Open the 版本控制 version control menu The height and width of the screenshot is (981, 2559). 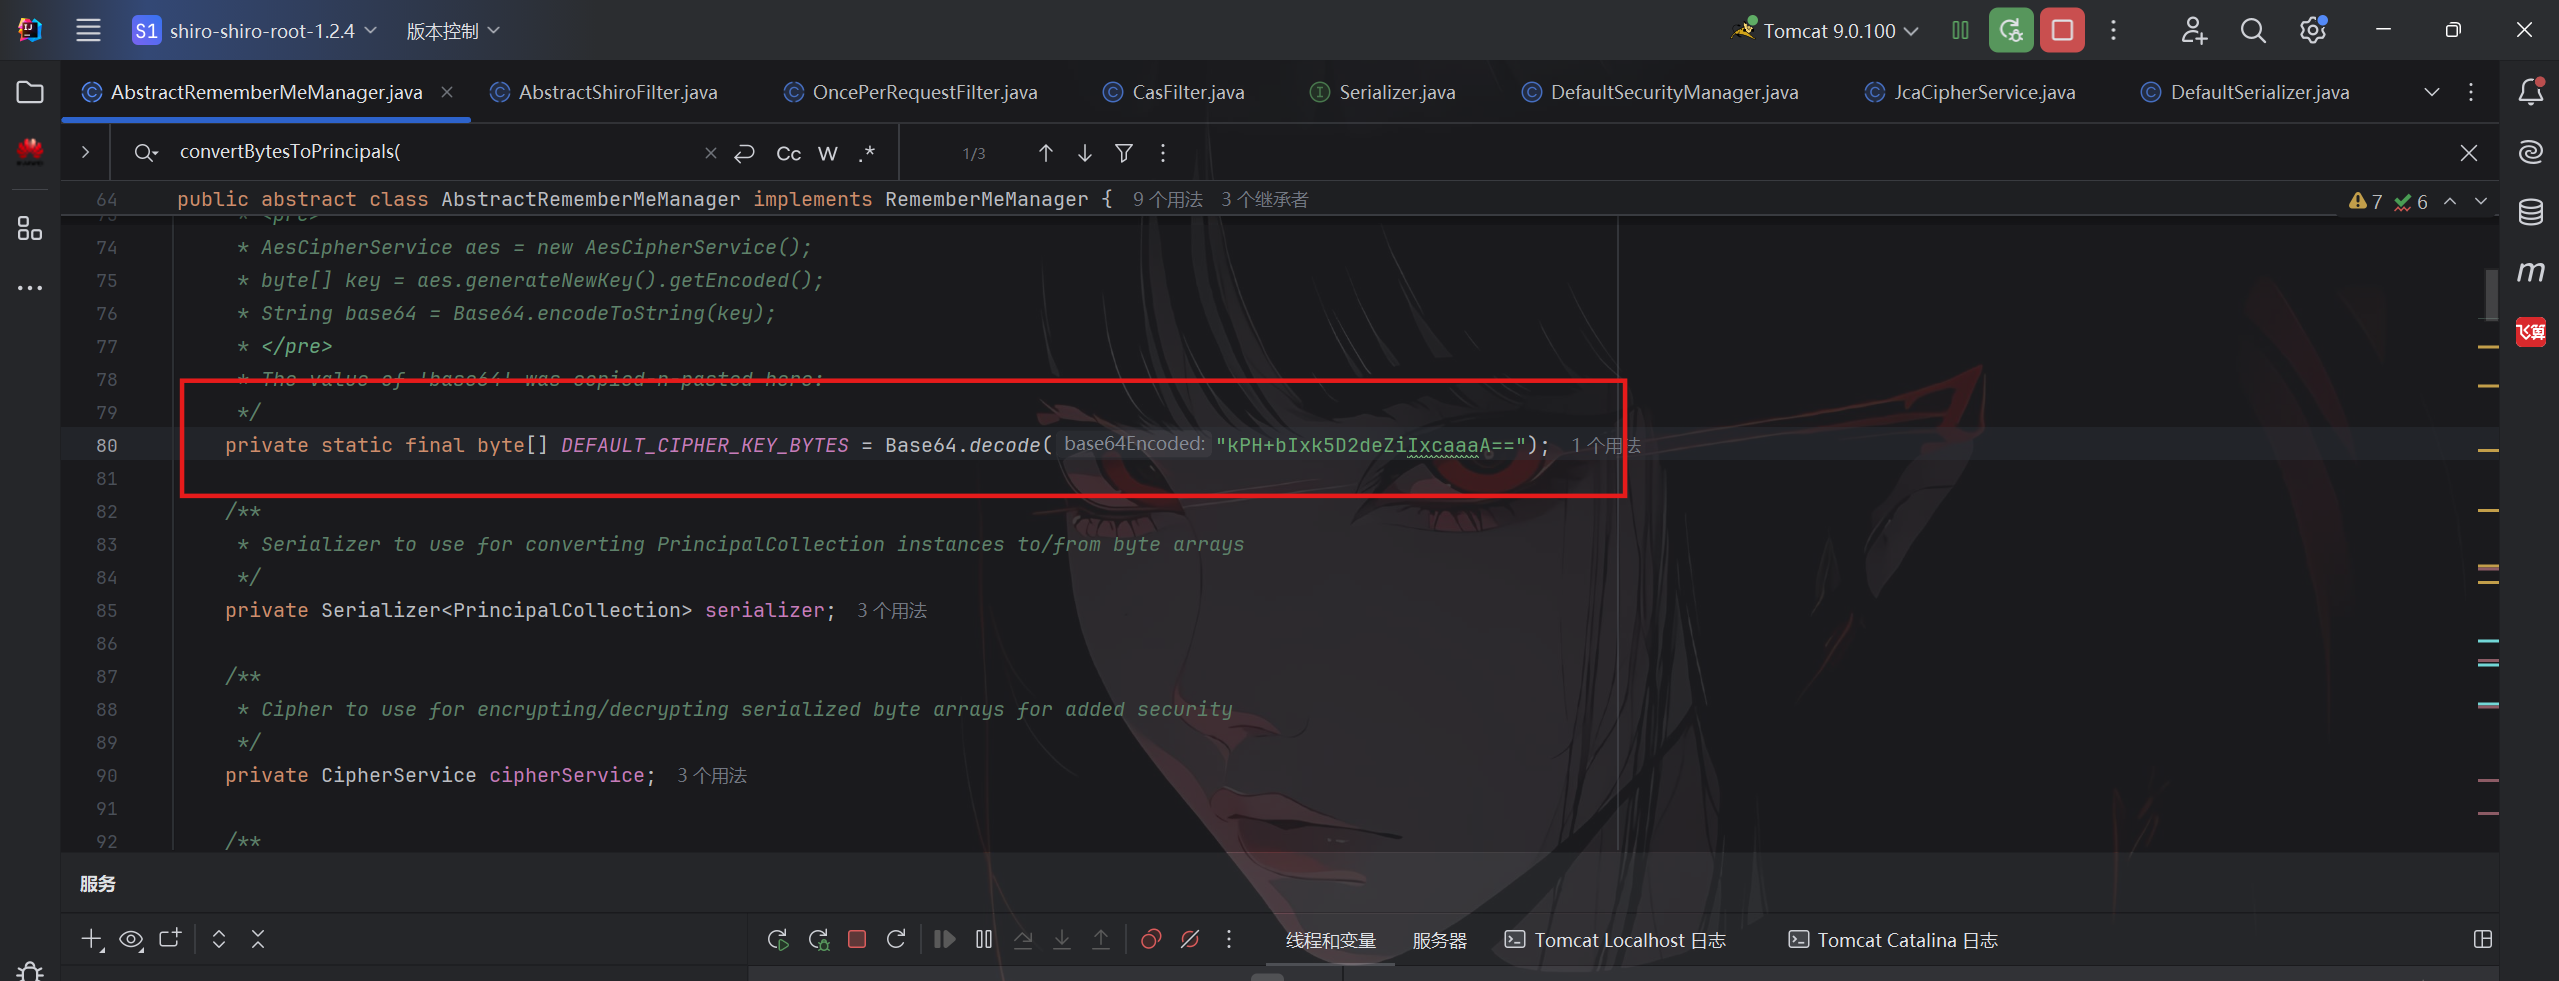(452, 31)
